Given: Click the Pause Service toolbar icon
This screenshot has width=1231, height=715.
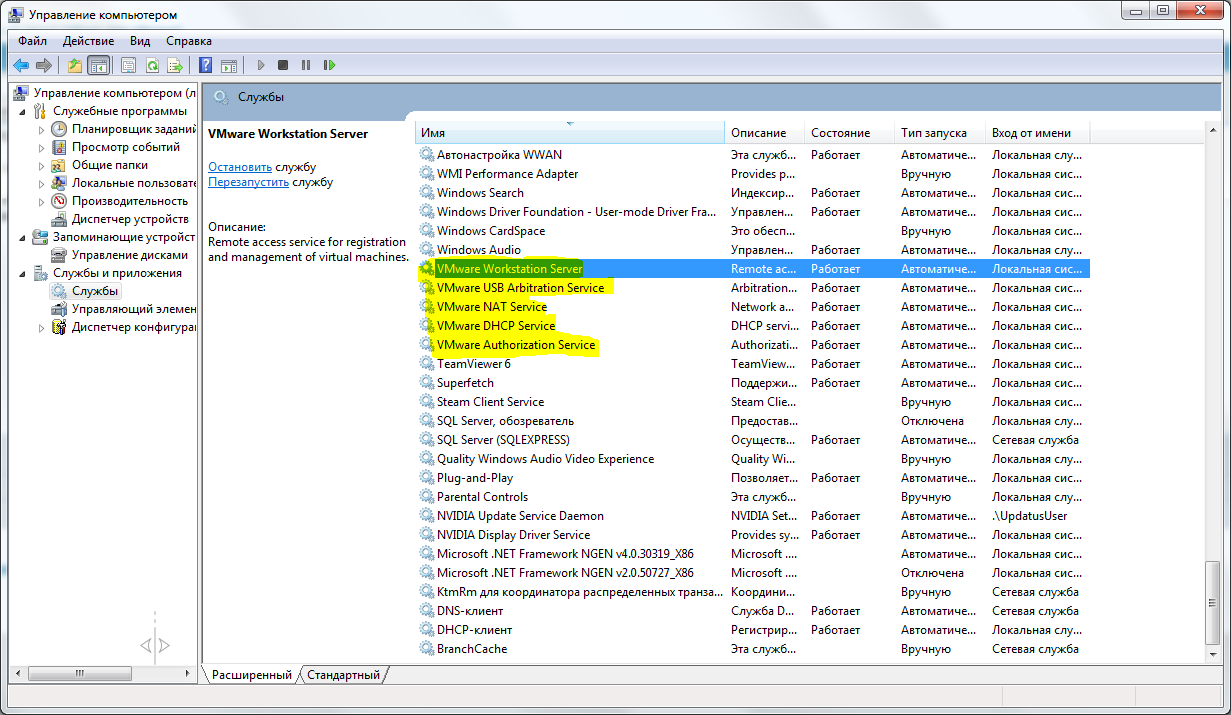Looking at the screenshot, I should (x=306, y=65).
